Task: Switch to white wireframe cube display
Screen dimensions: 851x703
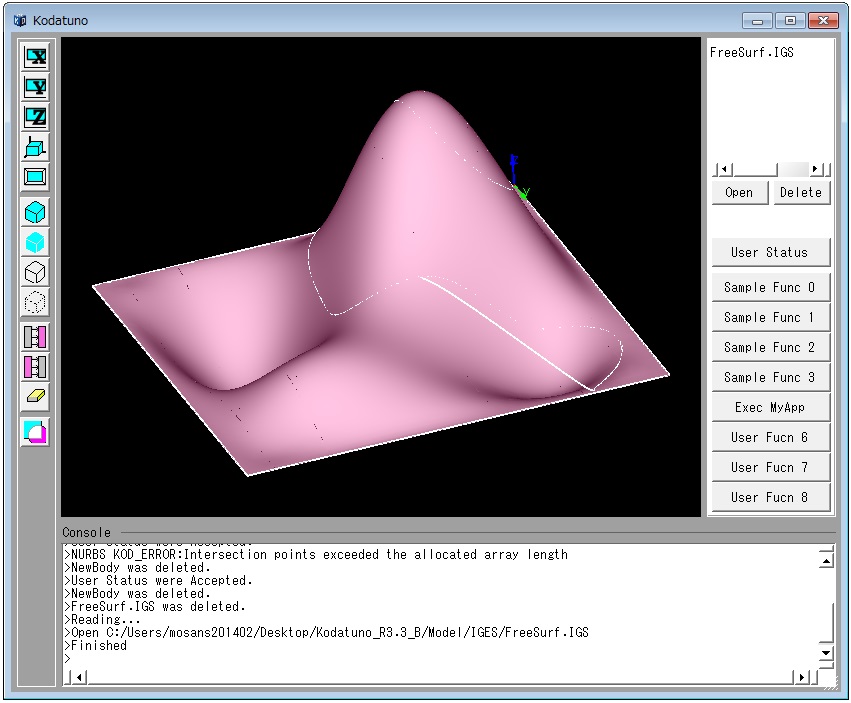Action: click(36, 272)
